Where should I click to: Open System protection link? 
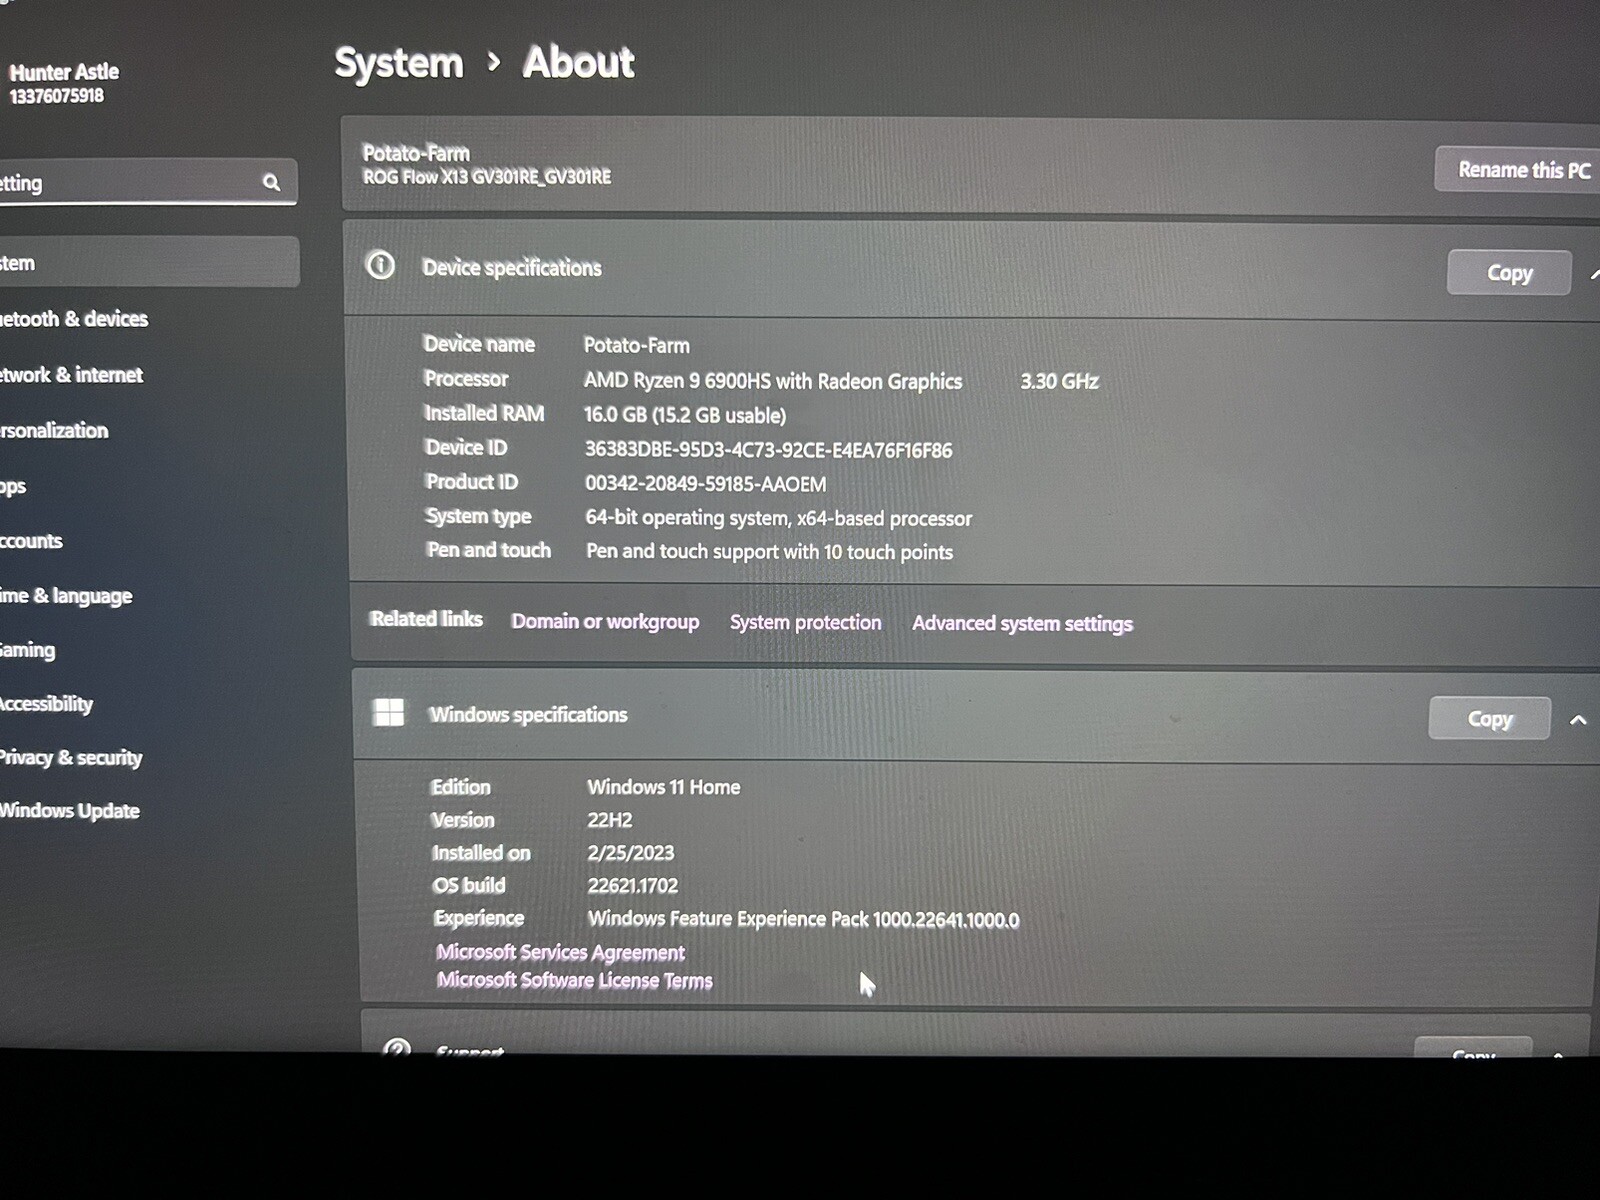coord(805,622)
